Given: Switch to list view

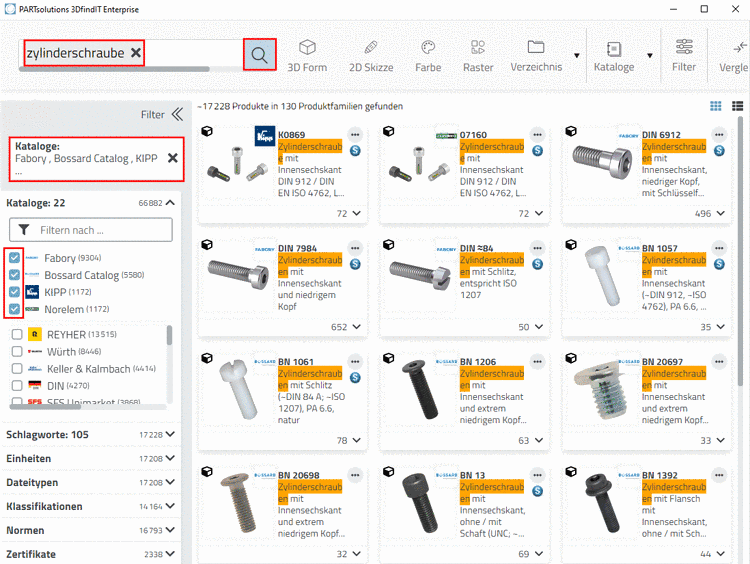Looking at the screenshot, I should (x=738, y=106).
